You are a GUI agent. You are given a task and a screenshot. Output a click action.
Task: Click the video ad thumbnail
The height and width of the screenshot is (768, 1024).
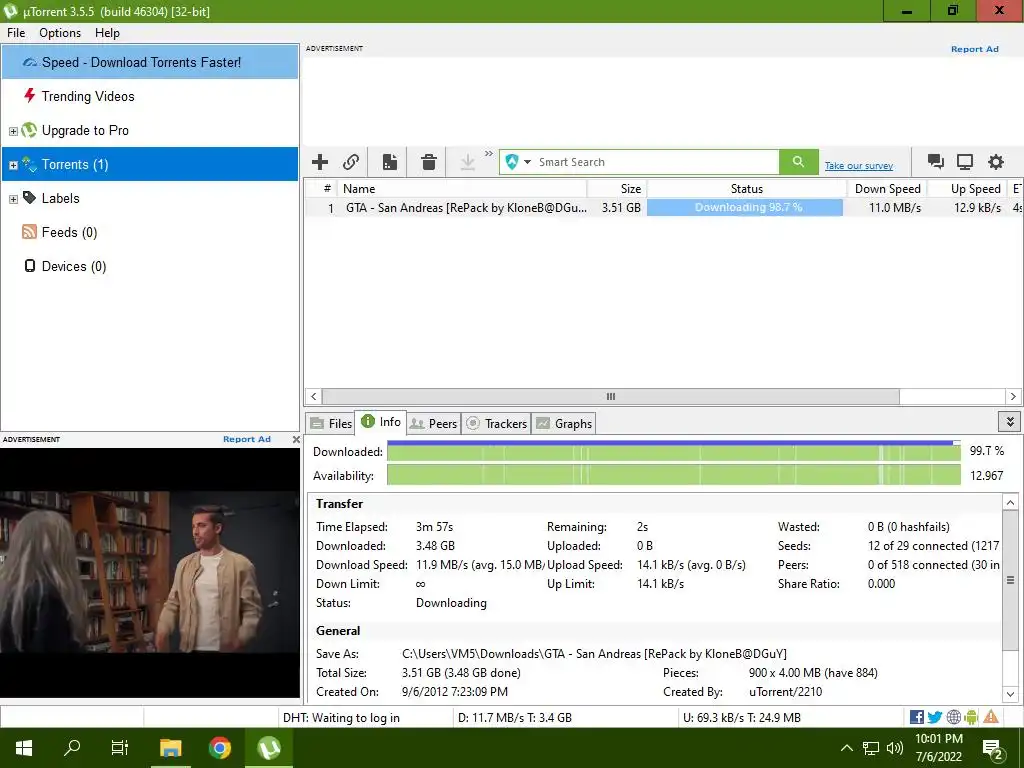click(150, 573)
